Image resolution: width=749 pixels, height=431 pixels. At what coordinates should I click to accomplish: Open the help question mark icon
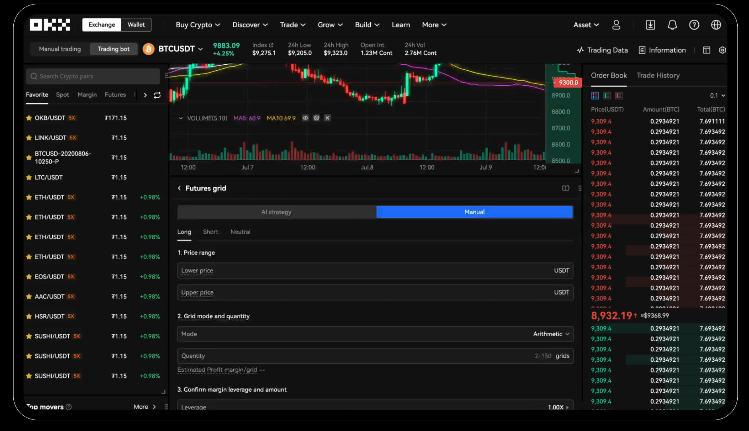[694, 25]
